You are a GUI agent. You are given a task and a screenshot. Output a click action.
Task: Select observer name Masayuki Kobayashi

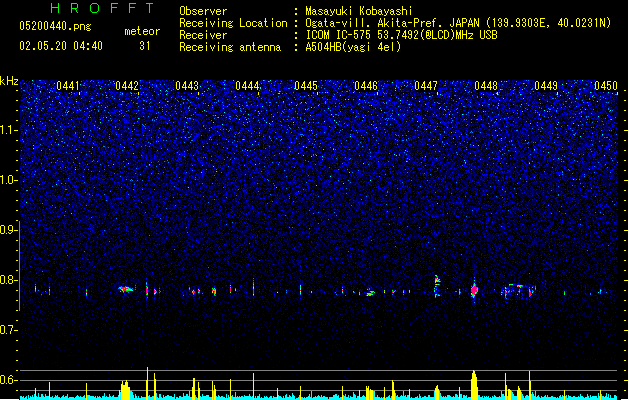(359, 11)
